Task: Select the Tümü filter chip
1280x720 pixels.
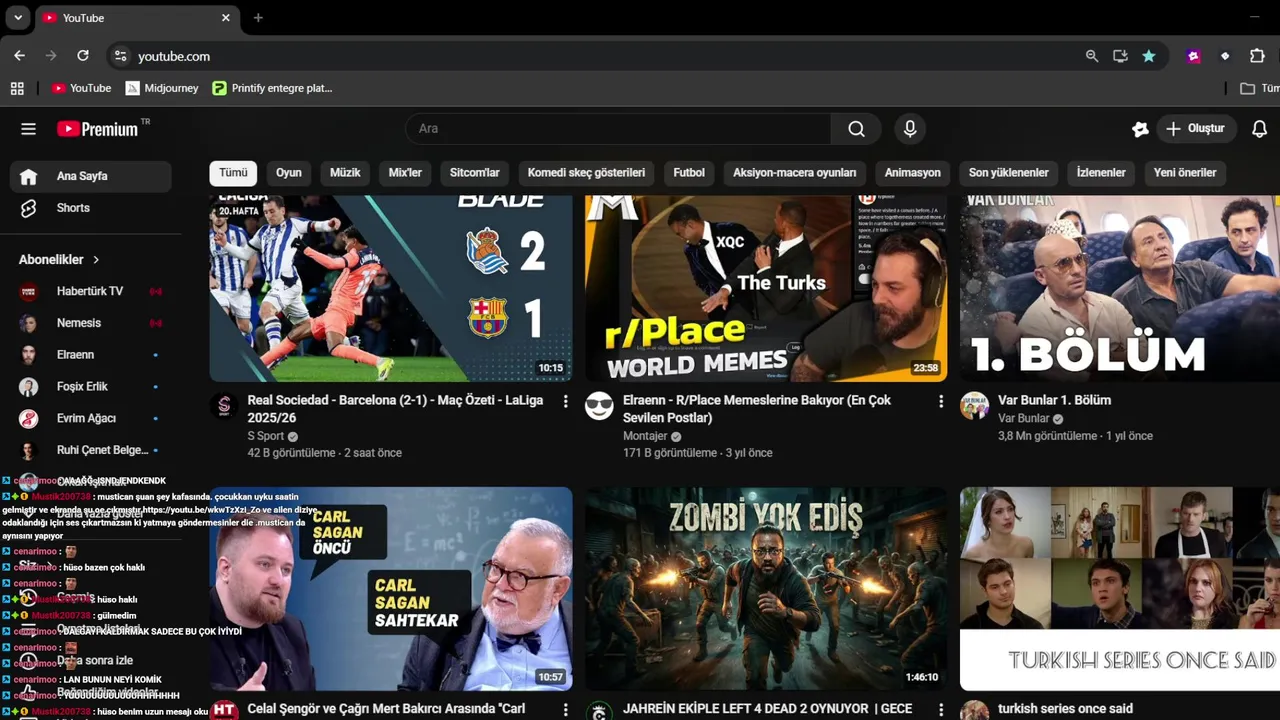Action: pyautogui.click(x=233, y=173)
